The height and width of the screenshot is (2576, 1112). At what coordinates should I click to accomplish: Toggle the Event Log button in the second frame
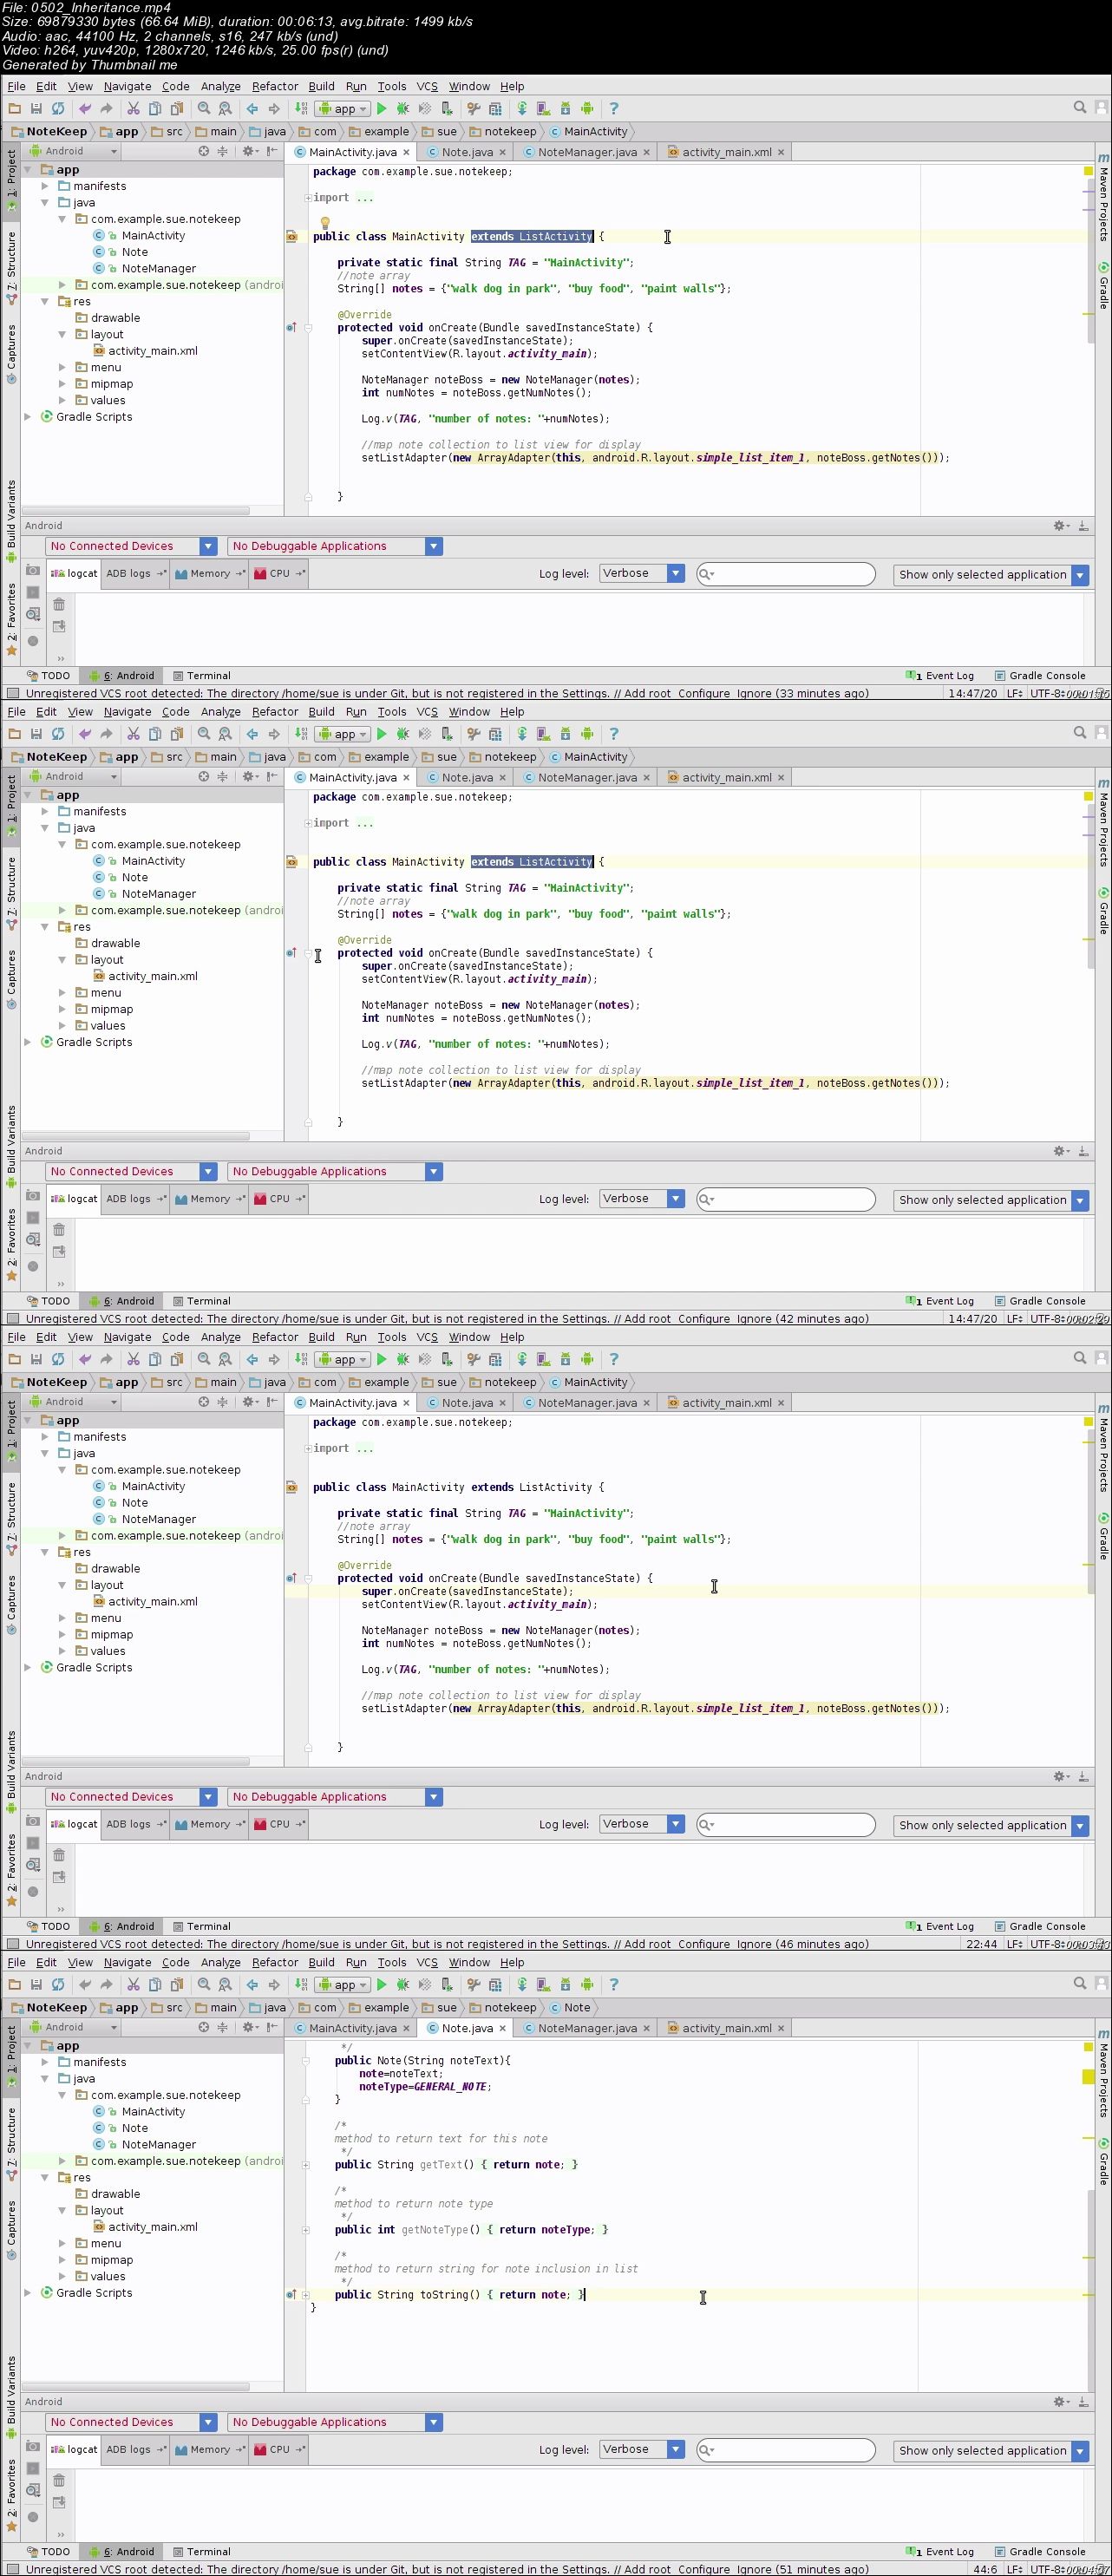tap(940, 1300)
